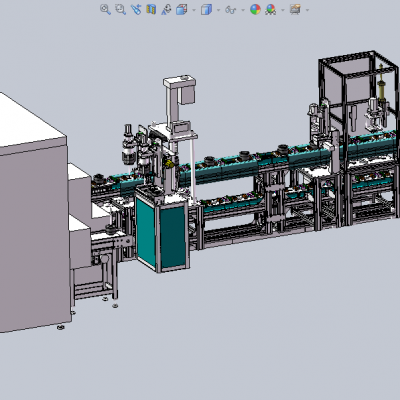Select the Zoom to Area tool
Screen dimensions: 400x400
120,9
